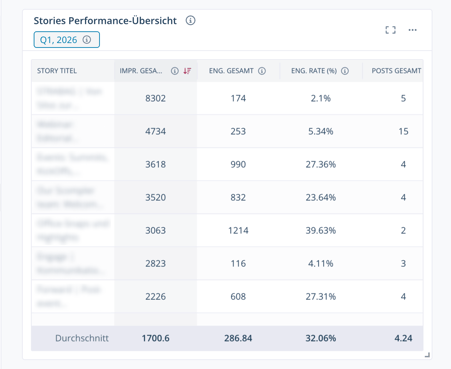The width and height of the screenshot is (451, 369).
Task: Sort by POSTS GESAMT column header
Action: click(x=396, y=71)
